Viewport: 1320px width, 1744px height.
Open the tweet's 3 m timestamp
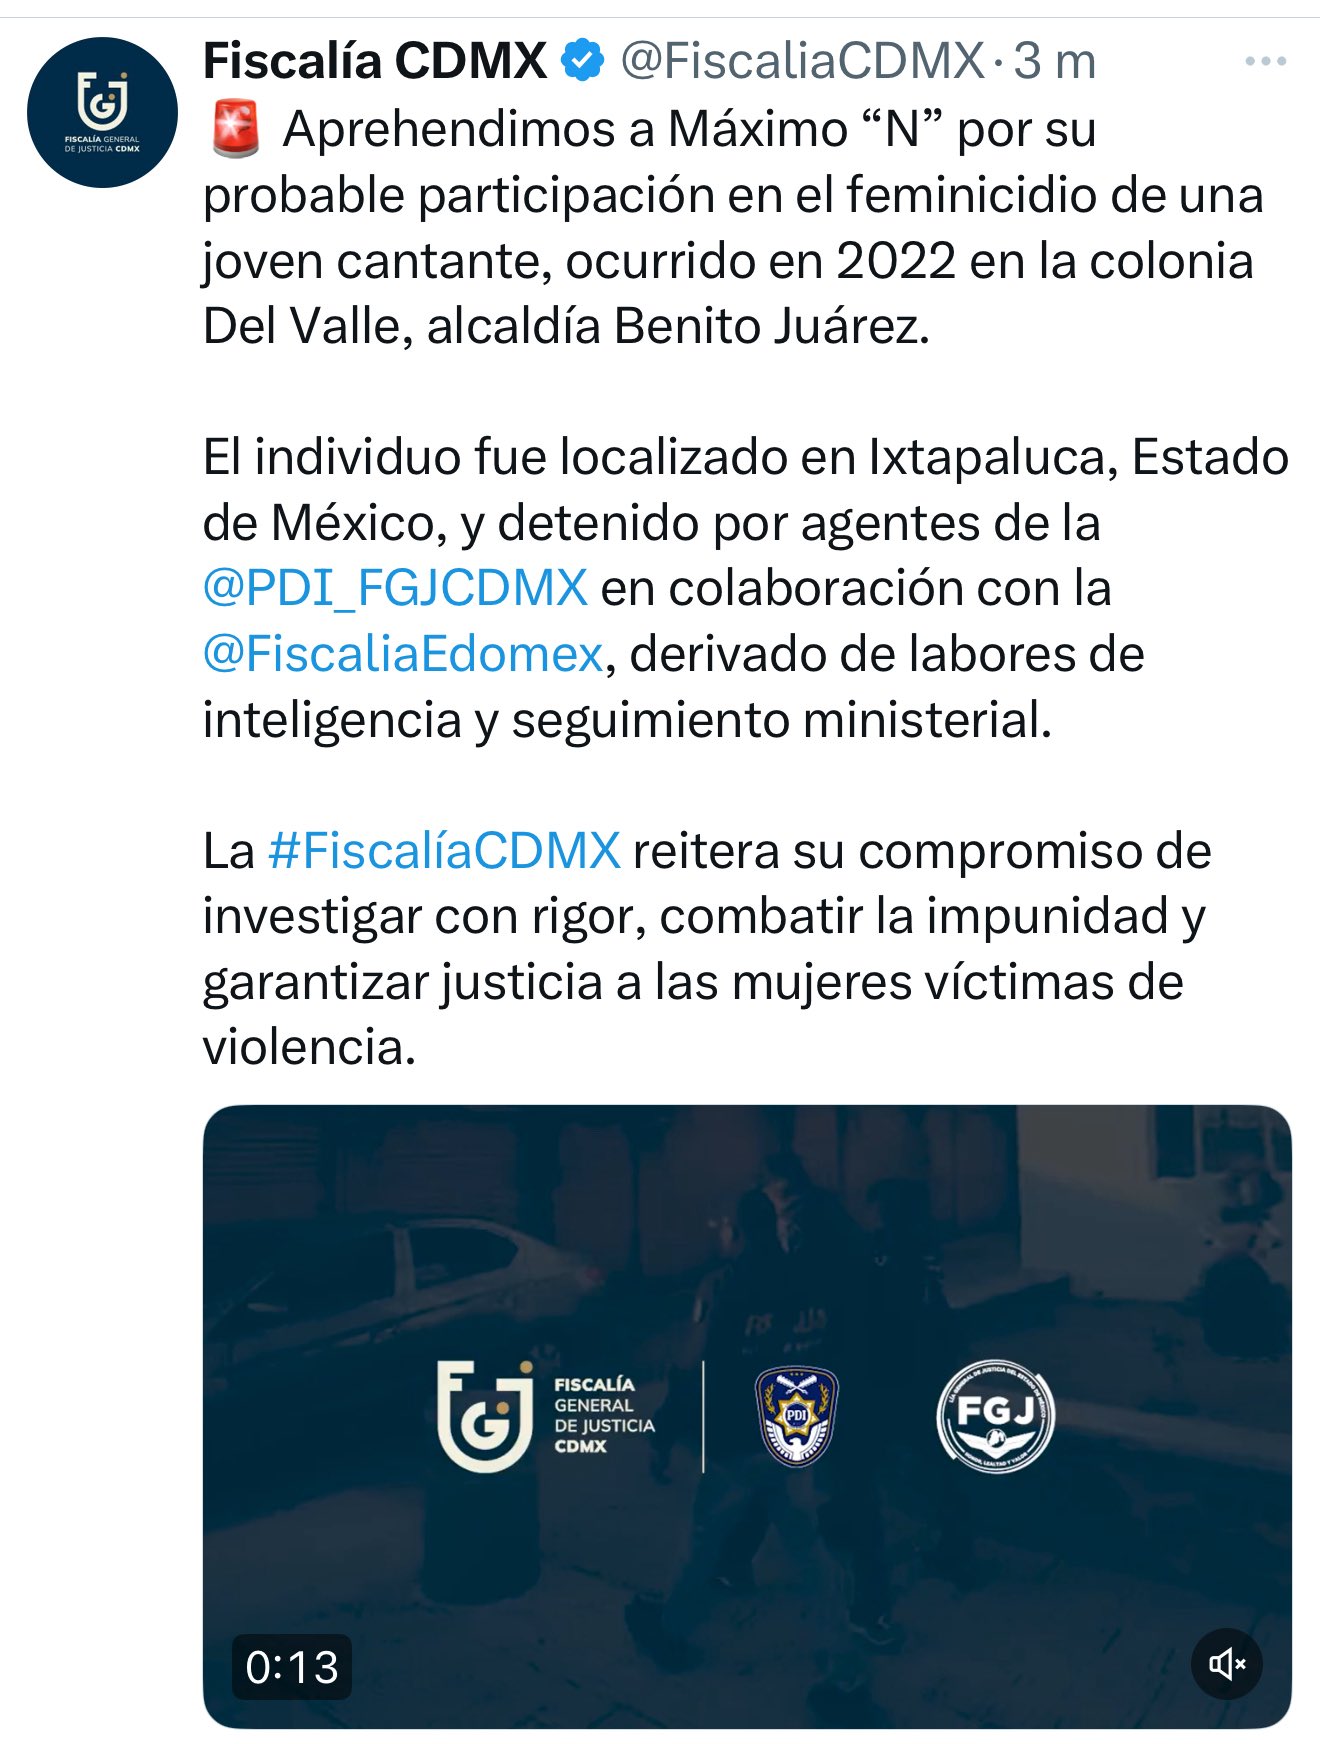coord(1055,61)
